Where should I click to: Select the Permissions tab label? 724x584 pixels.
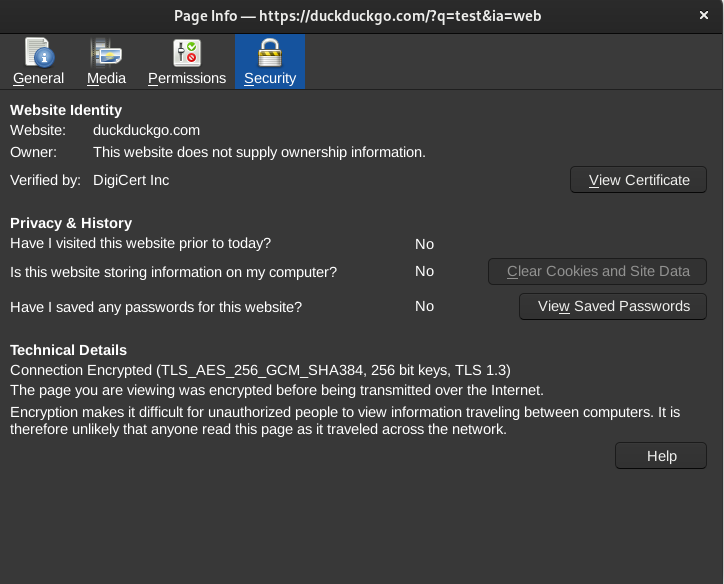[187, 78]
